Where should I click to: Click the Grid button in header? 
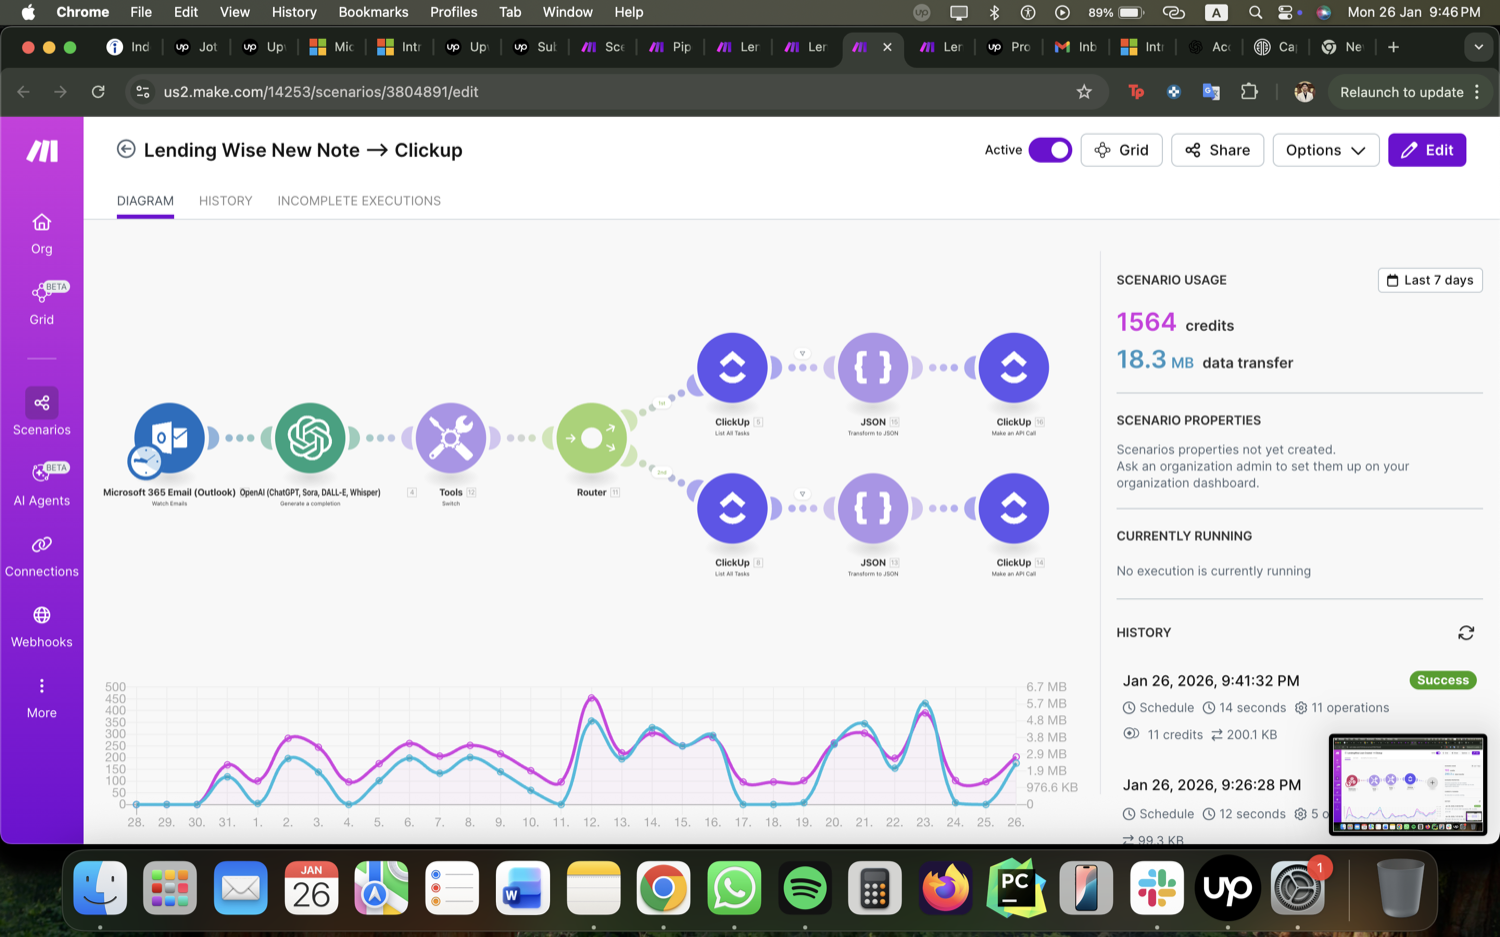coord(1121,150)
